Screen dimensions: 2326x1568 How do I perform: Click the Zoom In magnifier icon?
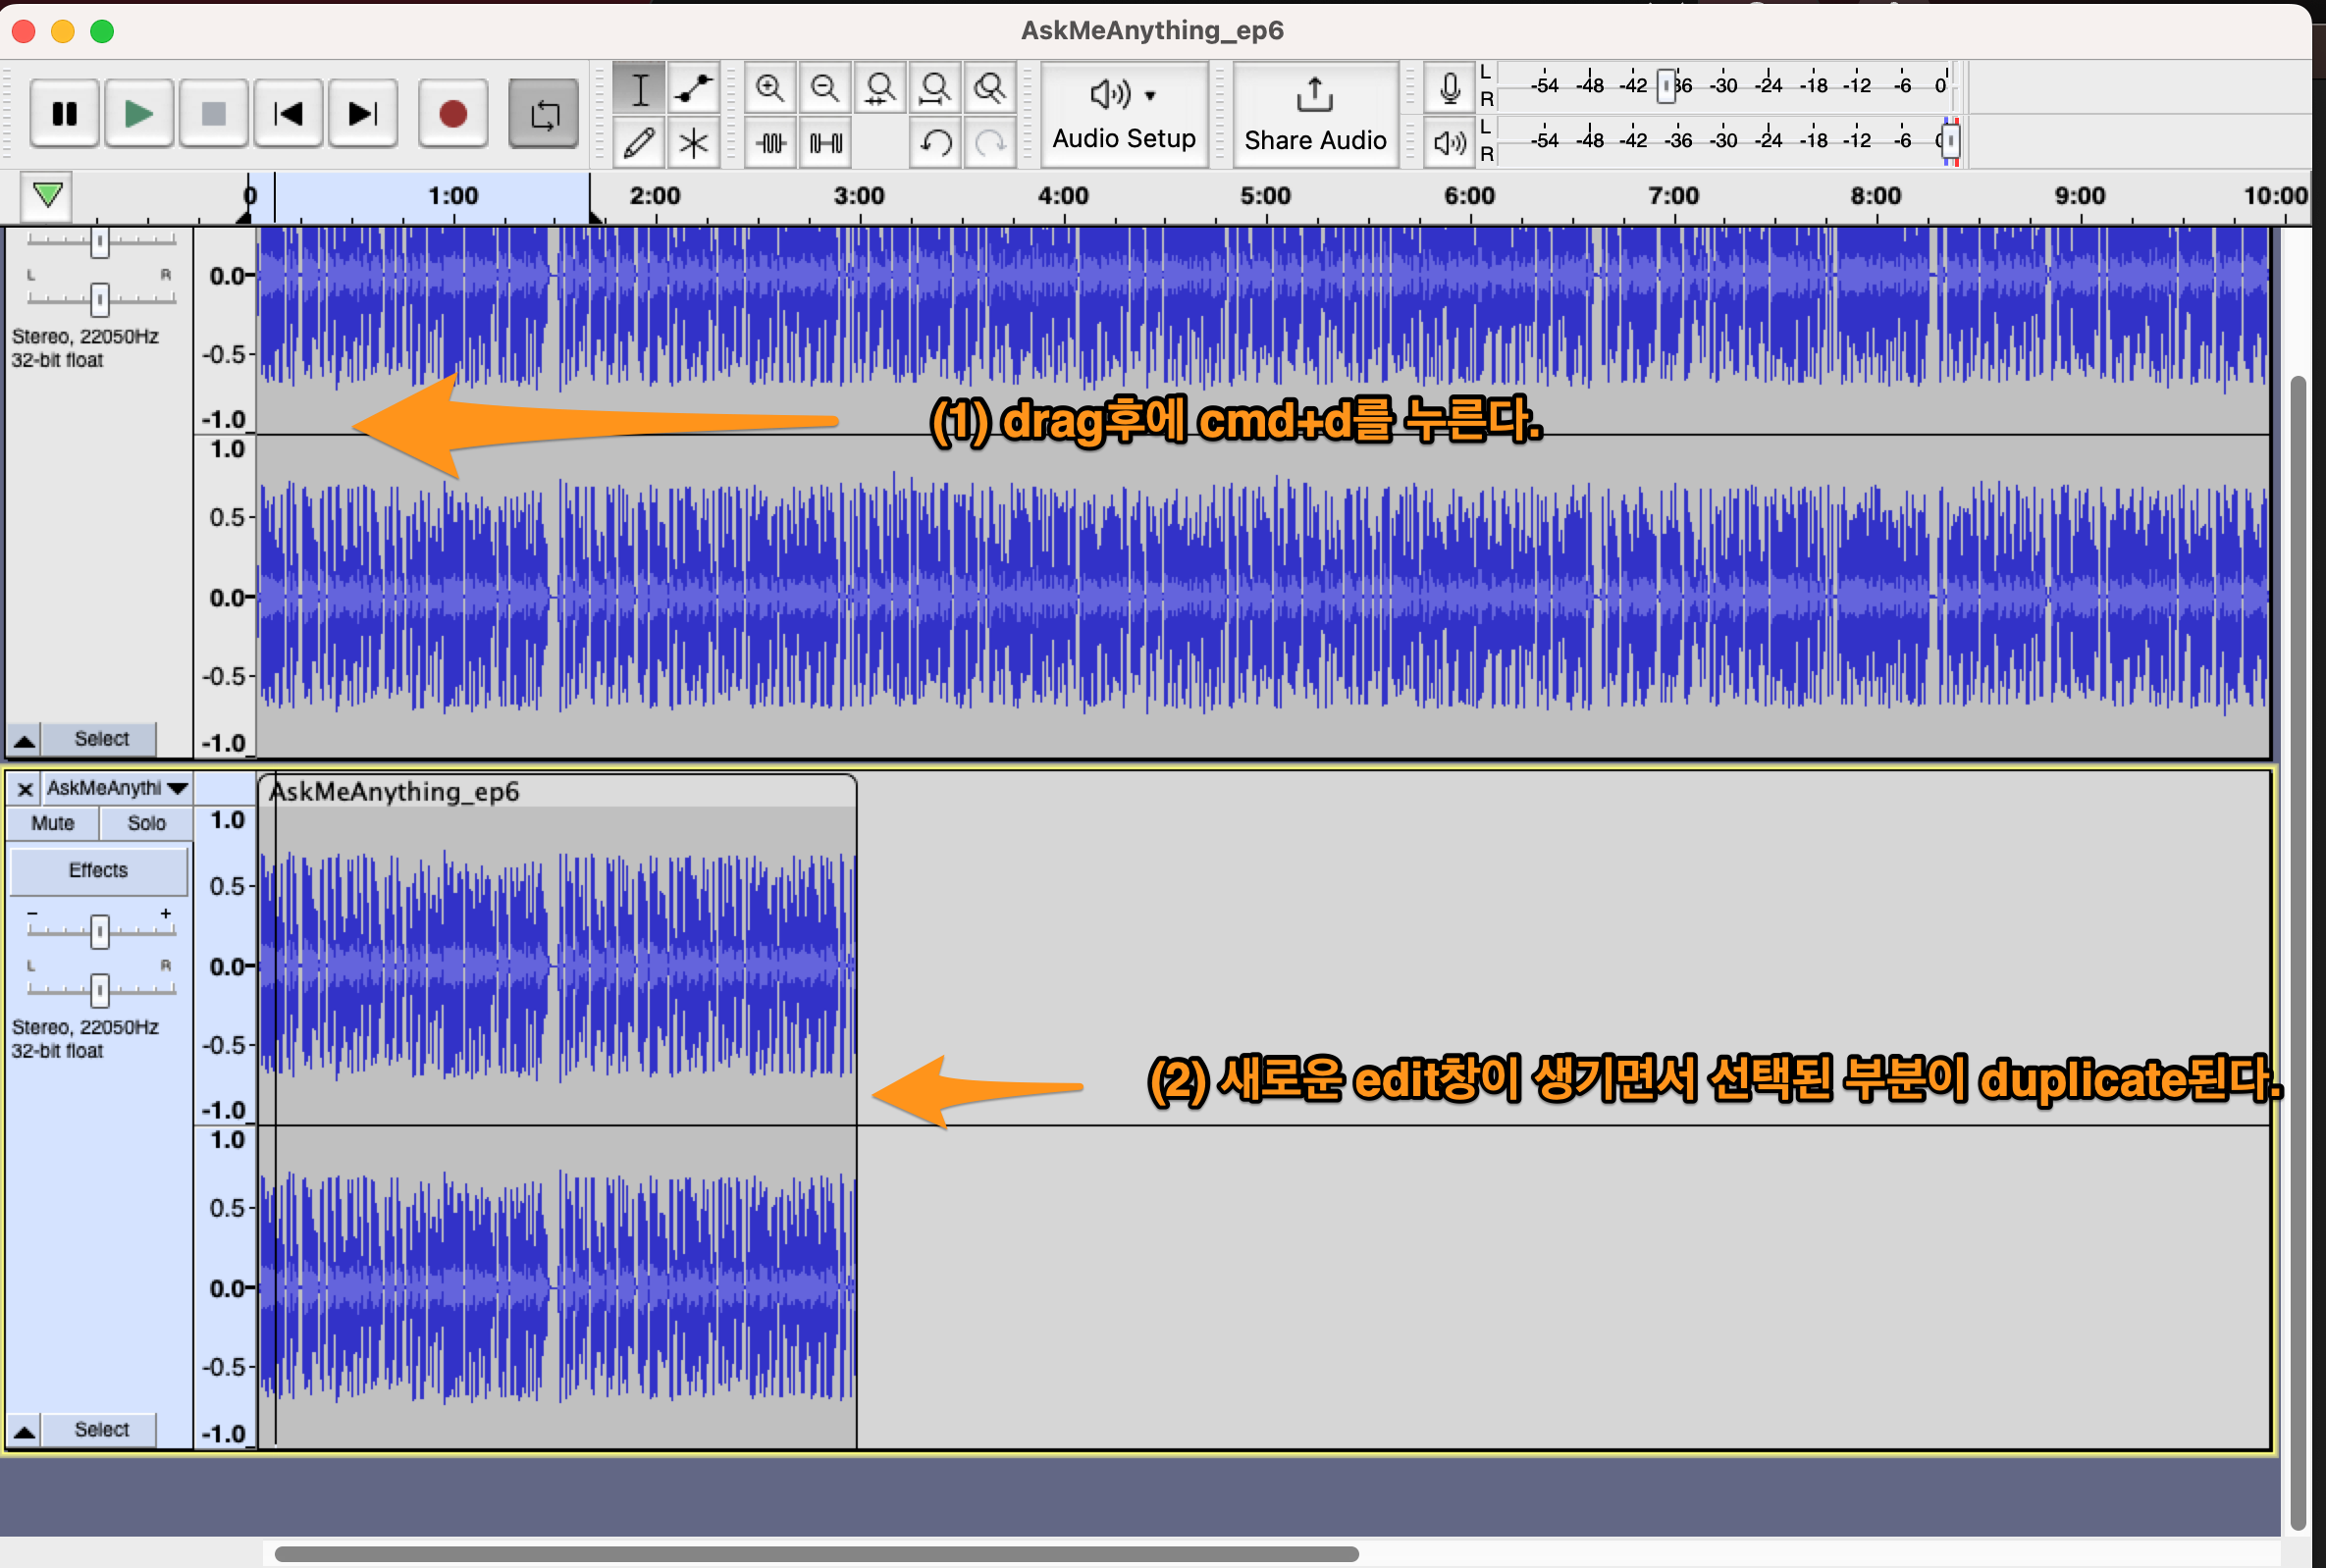[x=769, y=89]
